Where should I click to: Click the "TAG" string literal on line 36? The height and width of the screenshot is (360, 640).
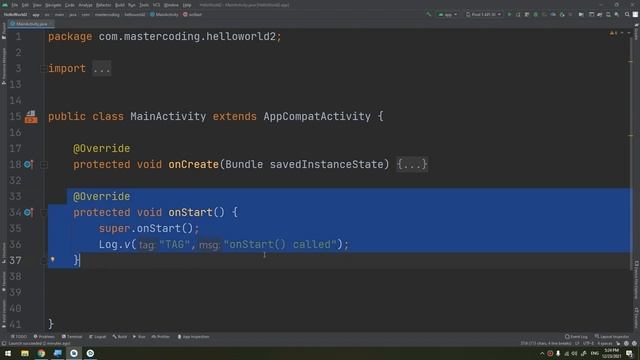point(174,244)
